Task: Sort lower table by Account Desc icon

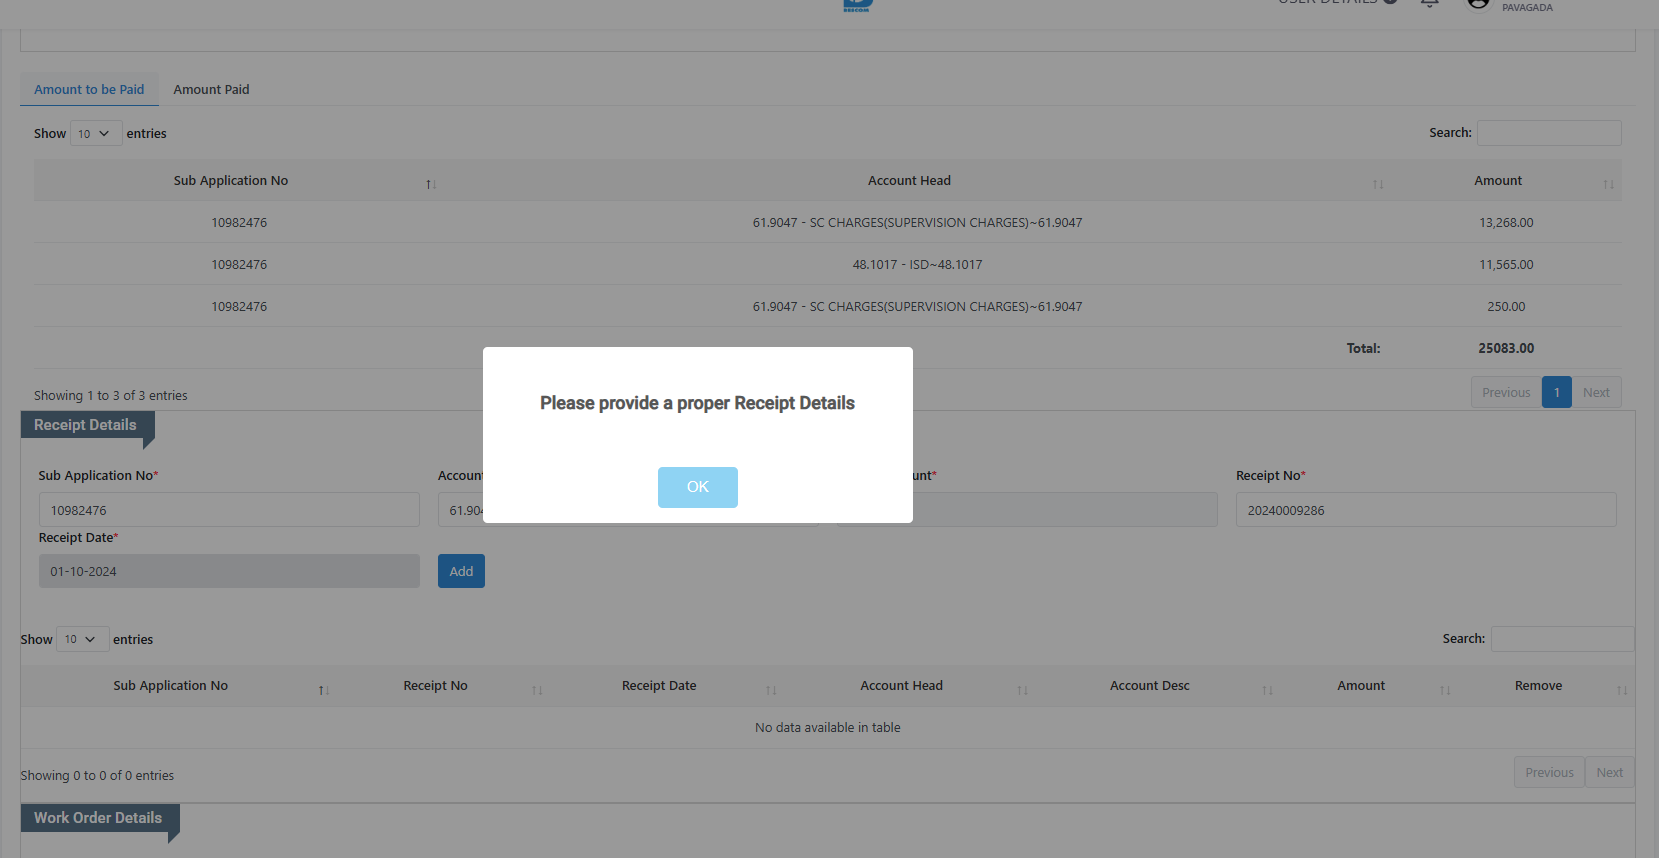Action: point(1267,690)
